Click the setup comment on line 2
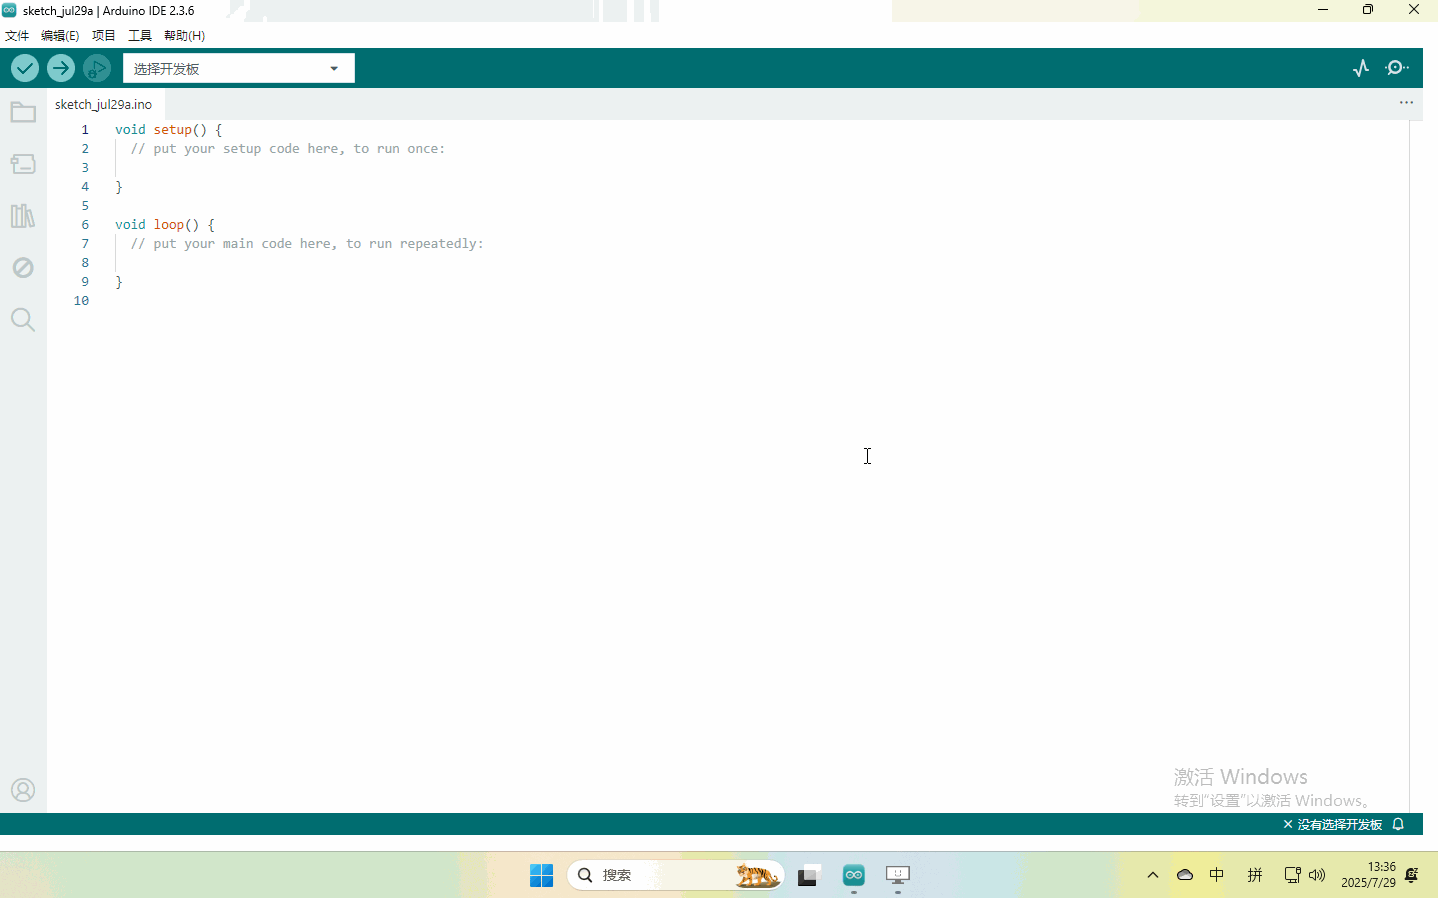Image resolution: width=1438 pixels, height=898 pixels. (x=288, y=149)
